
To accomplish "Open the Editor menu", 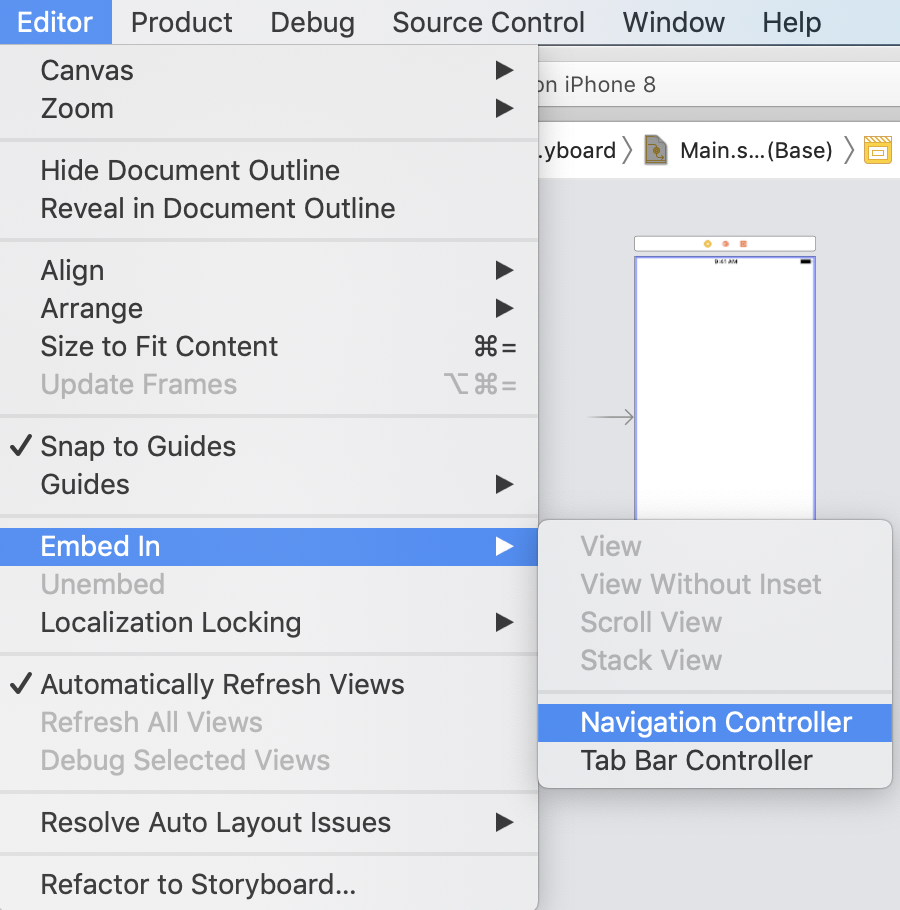I will pos(55,22).
